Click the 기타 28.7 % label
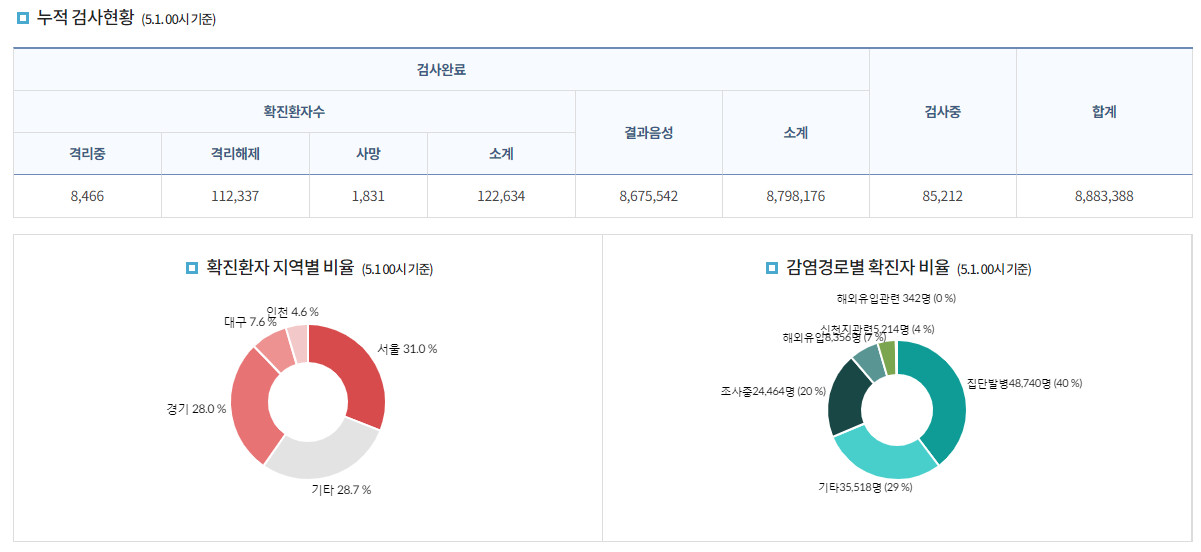Viewport: 1201px width, 552px height. pos(341,490)
